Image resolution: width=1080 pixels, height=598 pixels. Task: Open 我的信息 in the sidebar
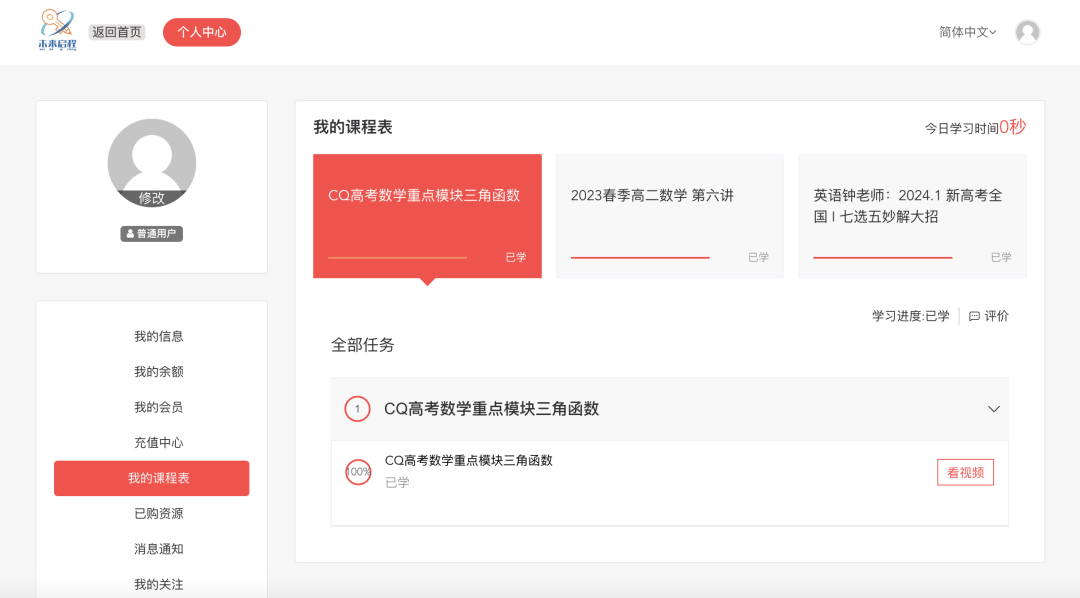[x=158, y=336]
